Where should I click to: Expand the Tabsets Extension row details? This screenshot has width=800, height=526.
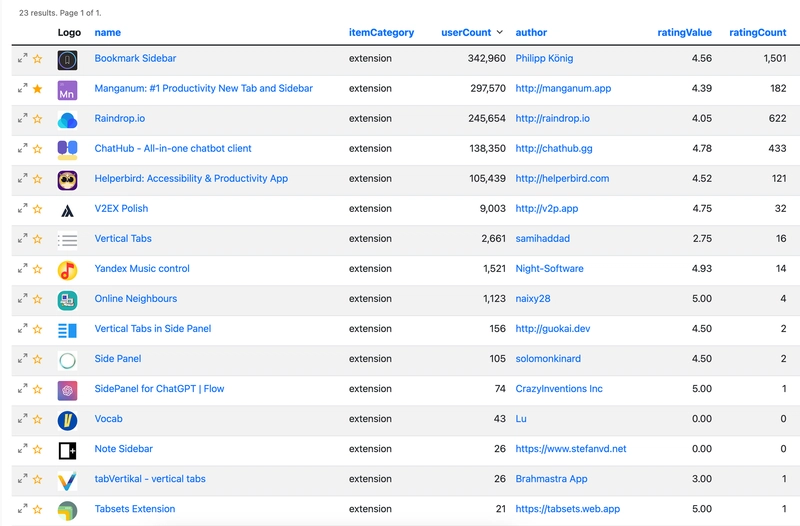pyautogui.click(x=22, y=509)
